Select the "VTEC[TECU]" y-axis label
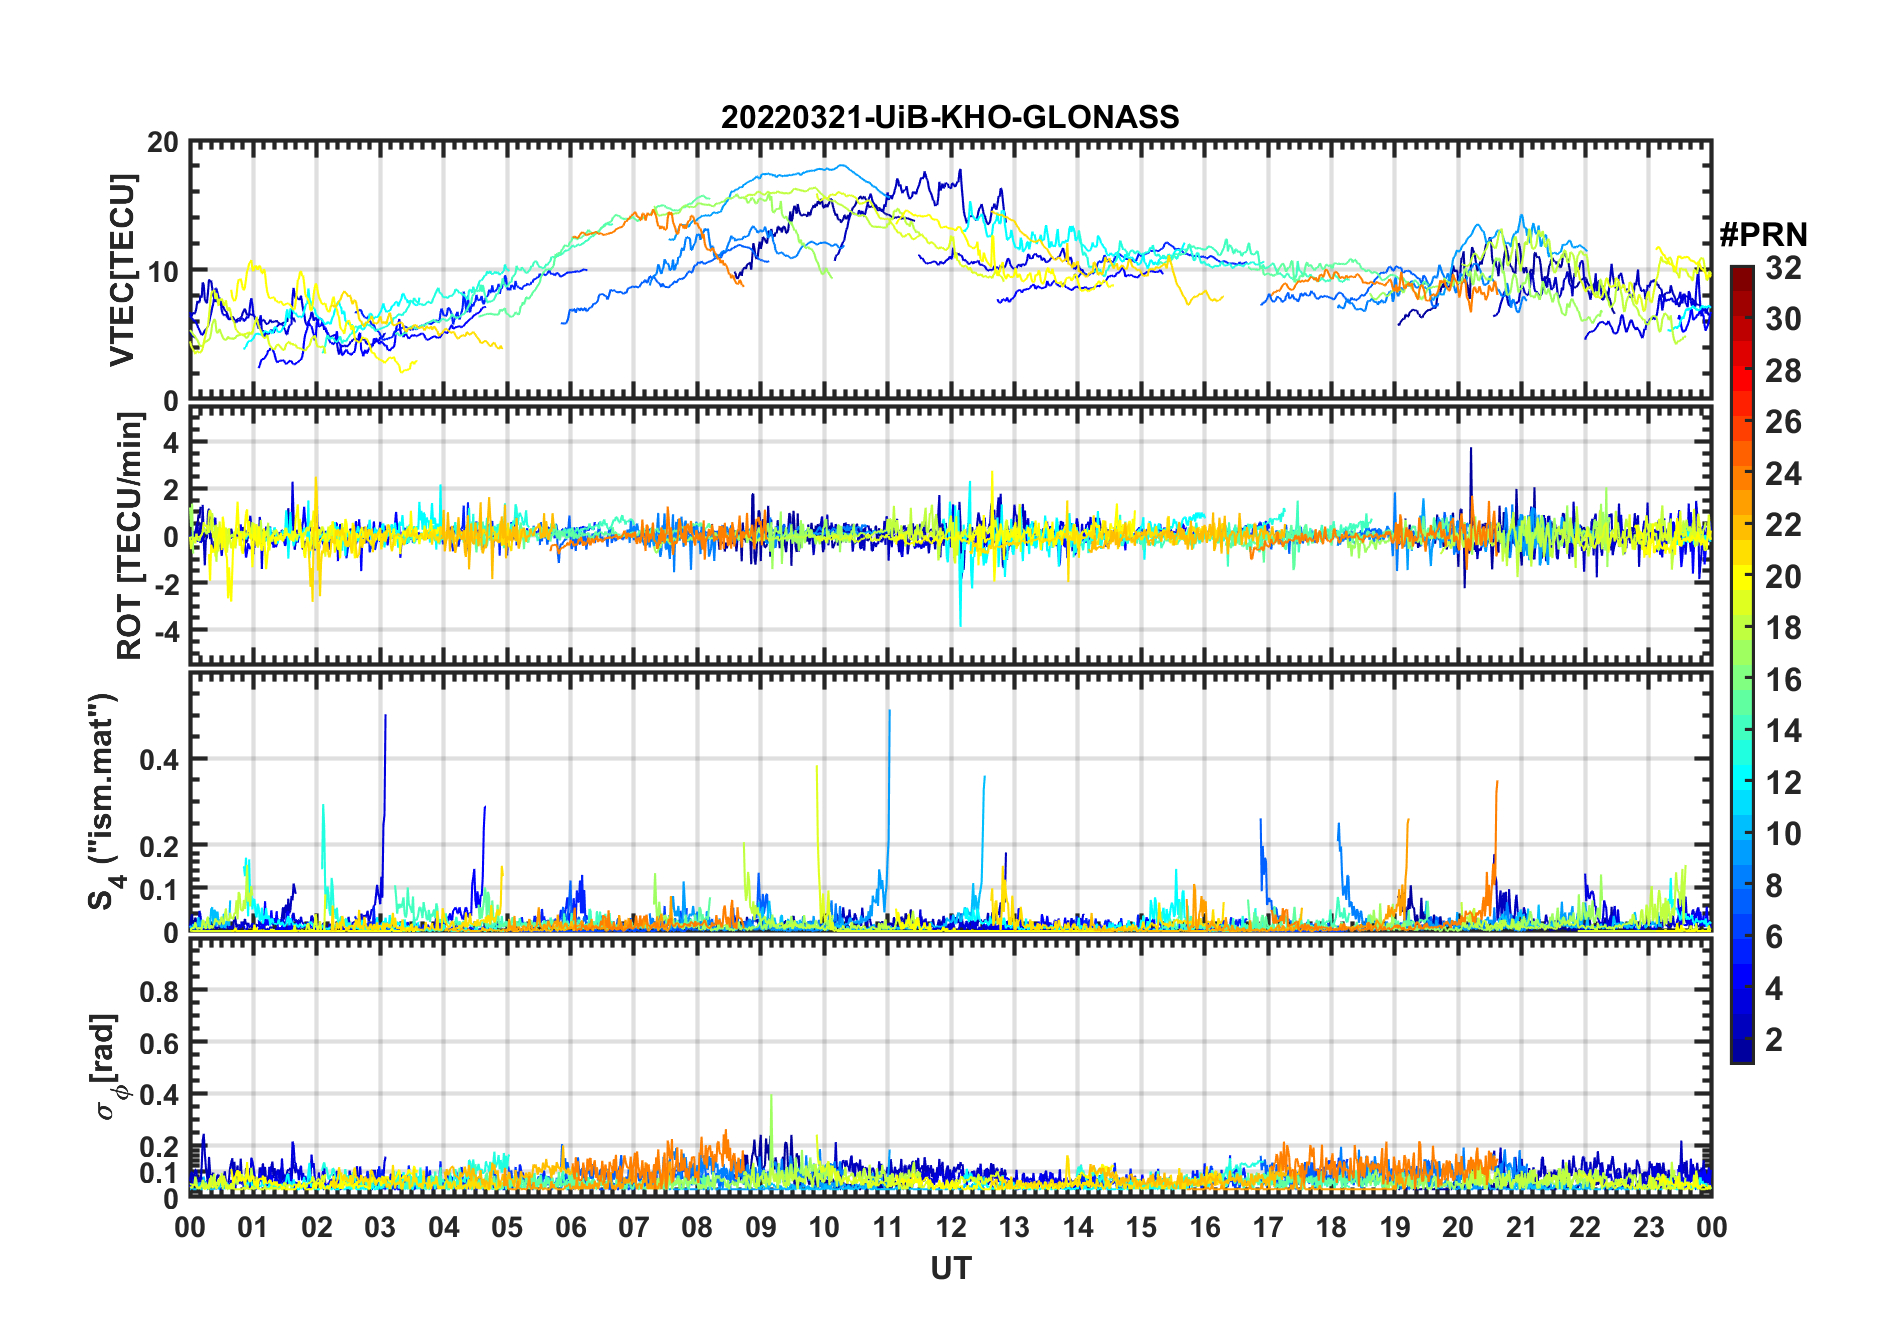 click(x=122, y=270)
